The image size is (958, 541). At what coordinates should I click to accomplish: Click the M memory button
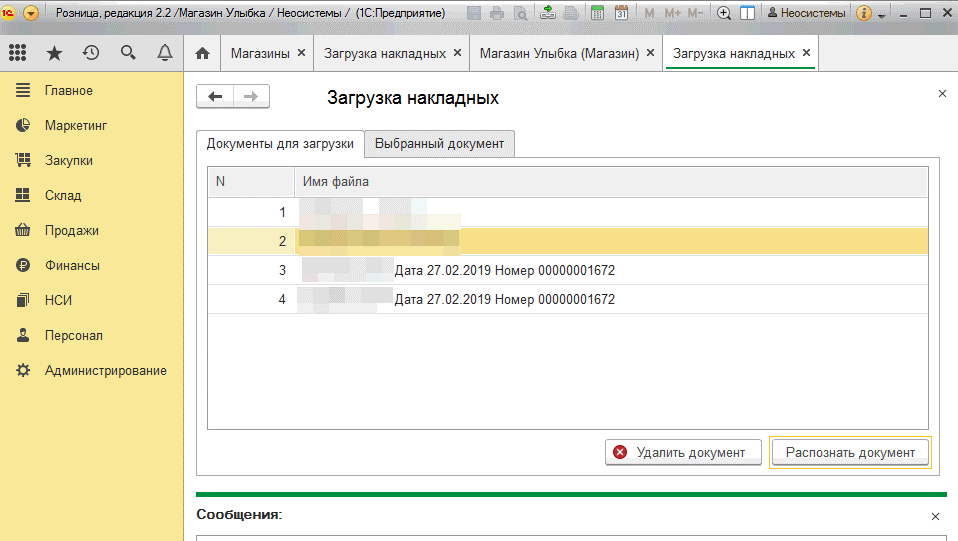[649, 13]
